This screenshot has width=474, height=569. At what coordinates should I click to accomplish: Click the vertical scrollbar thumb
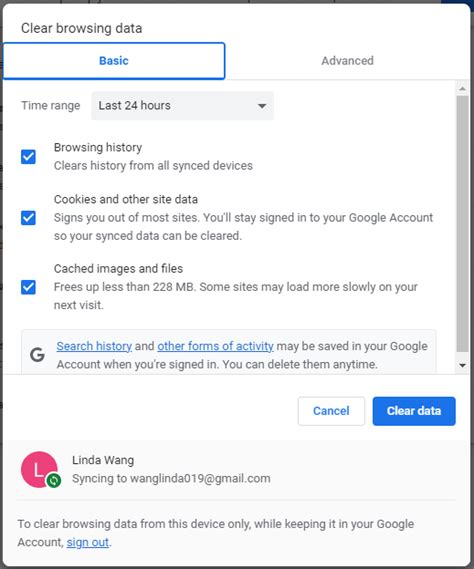pyautogui.click(x=462, y=224)
